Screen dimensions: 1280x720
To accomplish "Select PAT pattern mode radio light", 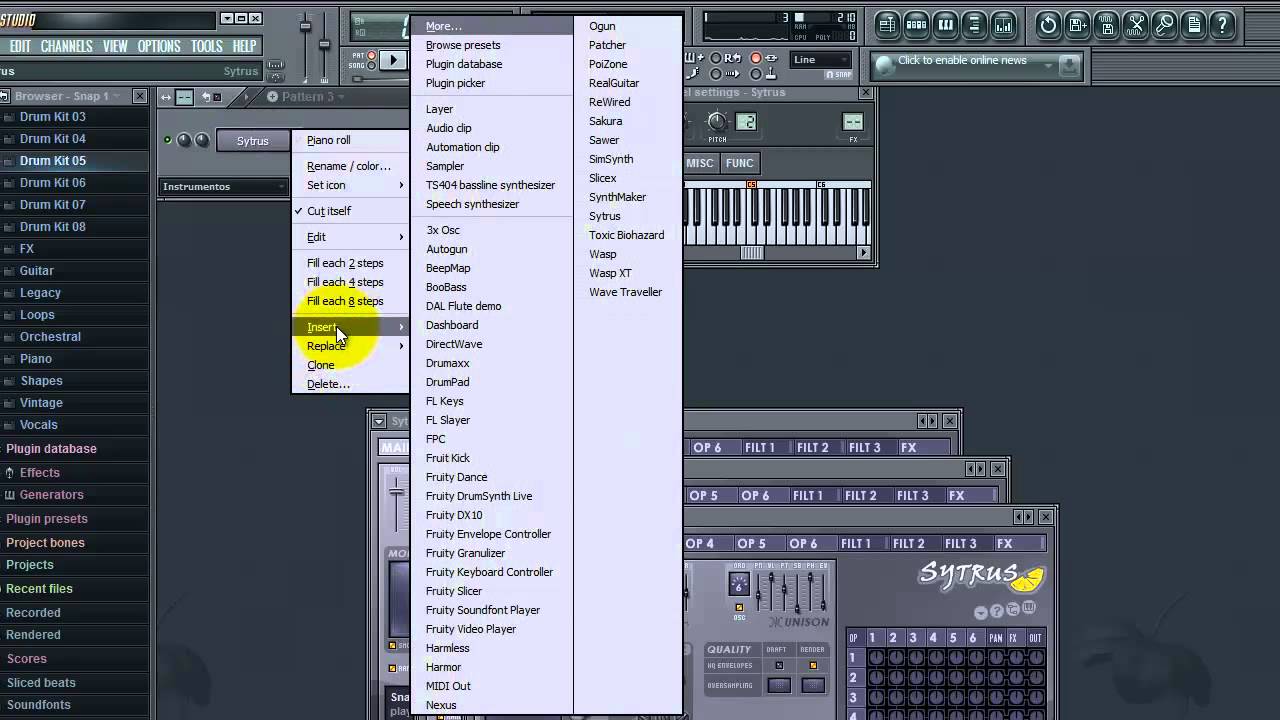I will click(x=372, y=55).
